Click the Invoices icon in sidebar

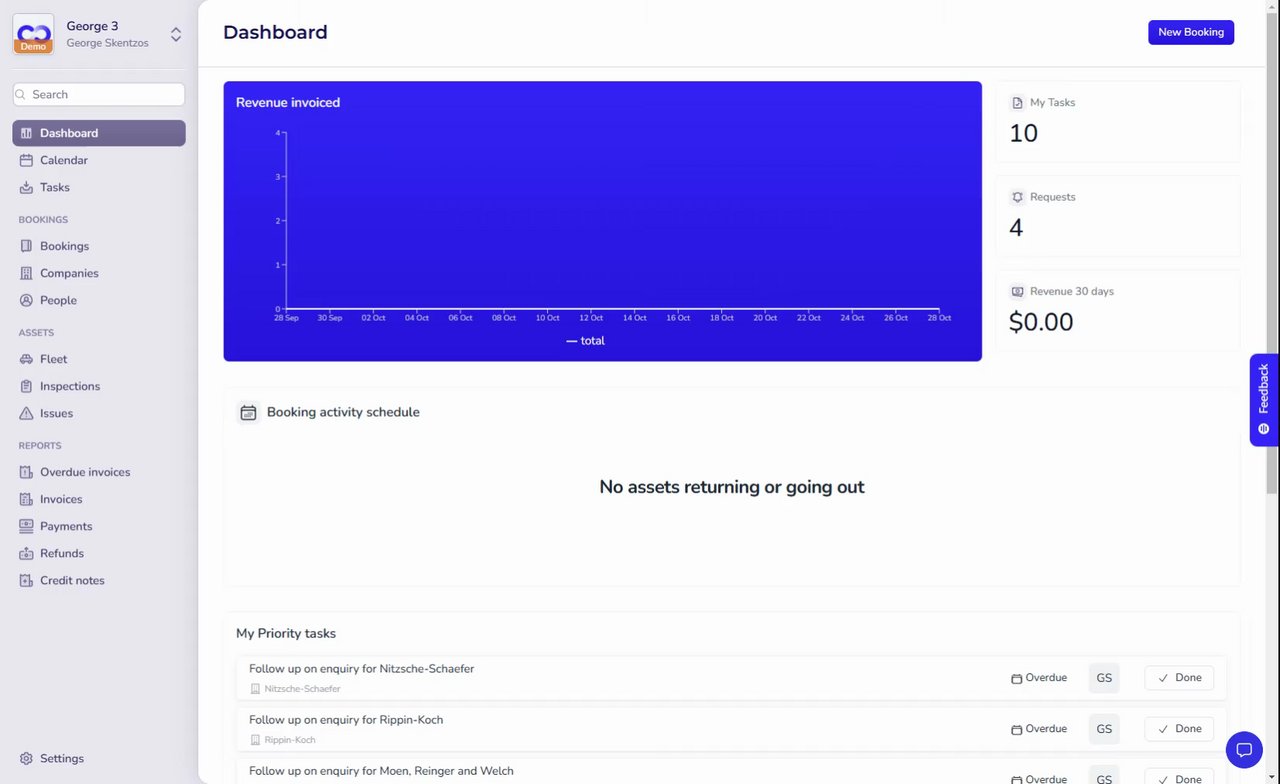click(26, 499)
